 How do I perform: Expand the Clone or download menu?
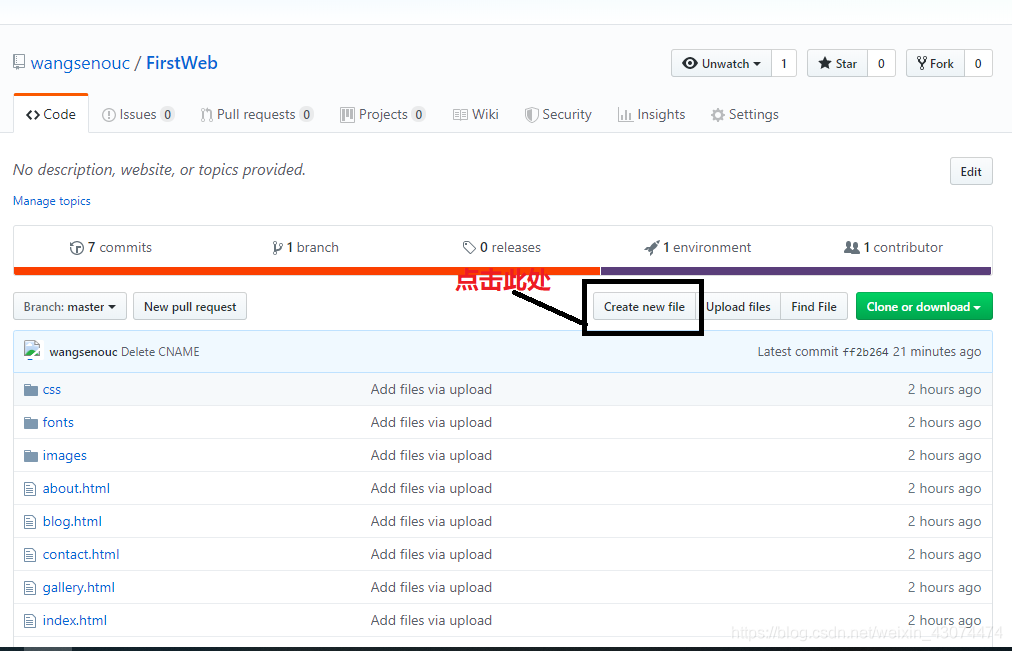click(x=924, y=306)
